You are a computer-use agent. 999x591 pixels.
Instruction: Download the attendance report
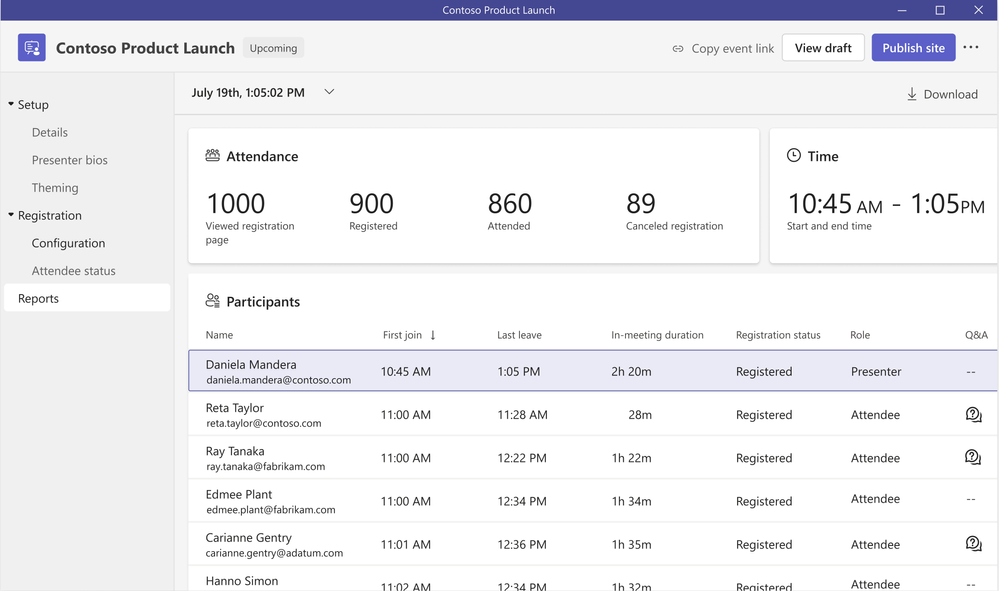[x=942, y=94]
